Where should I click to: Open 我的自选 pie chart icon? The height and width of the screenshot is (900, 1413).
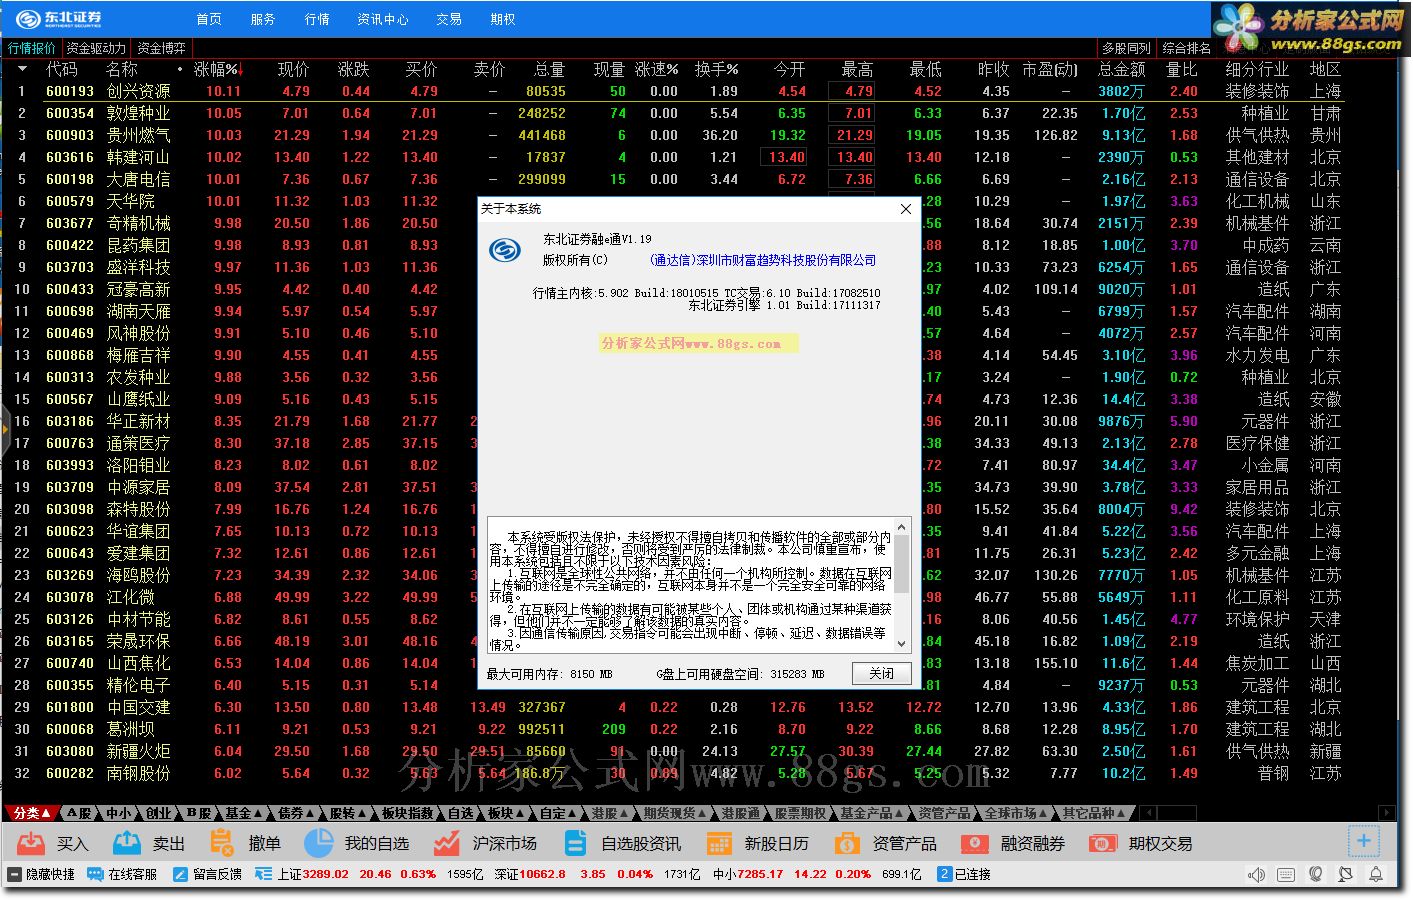click(318, 843)
